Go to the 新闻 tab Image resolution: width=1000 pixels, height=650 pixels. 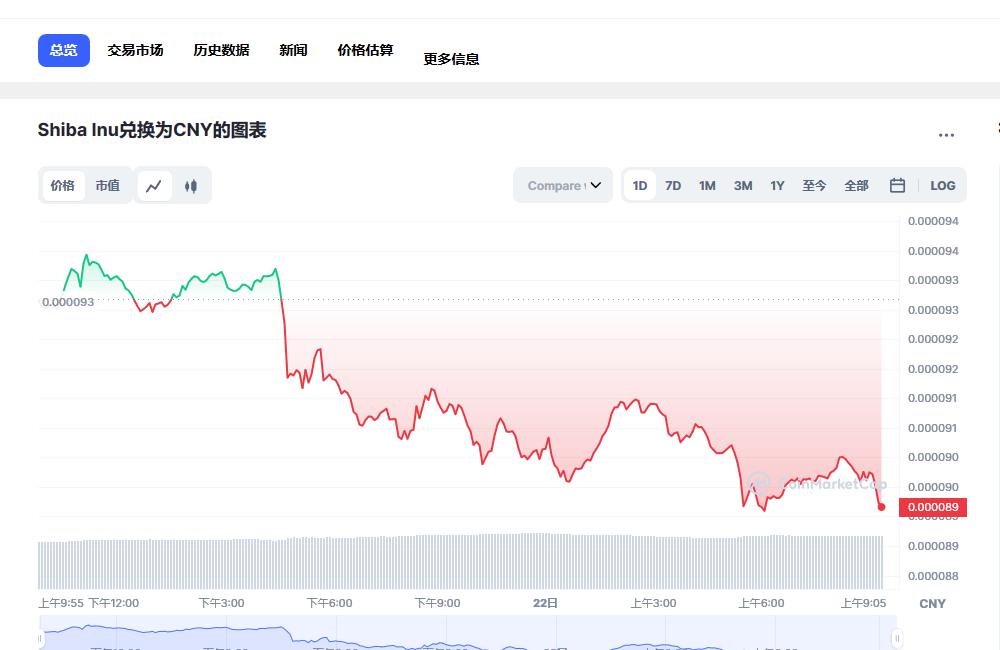pyautogui.click(x=293, y=50)
